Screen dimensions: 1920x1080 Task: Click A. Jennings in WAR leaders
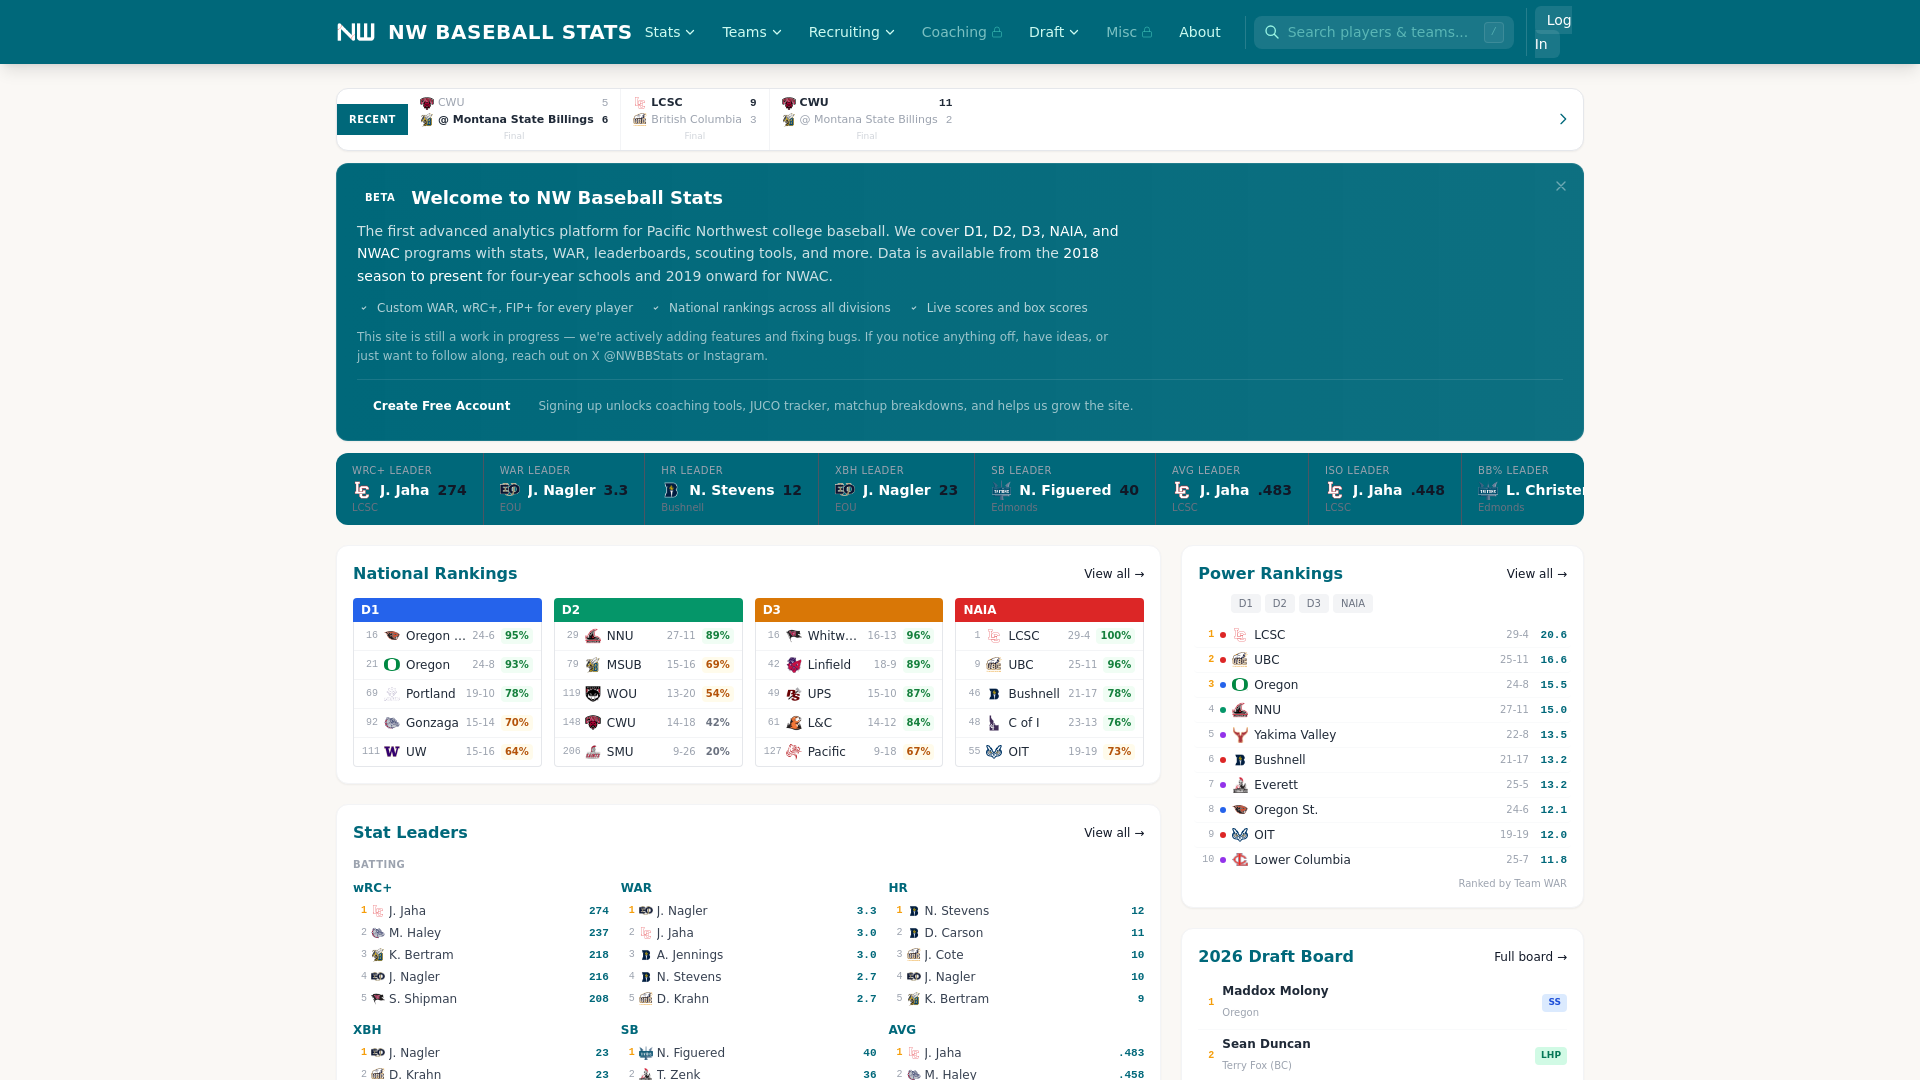tap(690, 955)
